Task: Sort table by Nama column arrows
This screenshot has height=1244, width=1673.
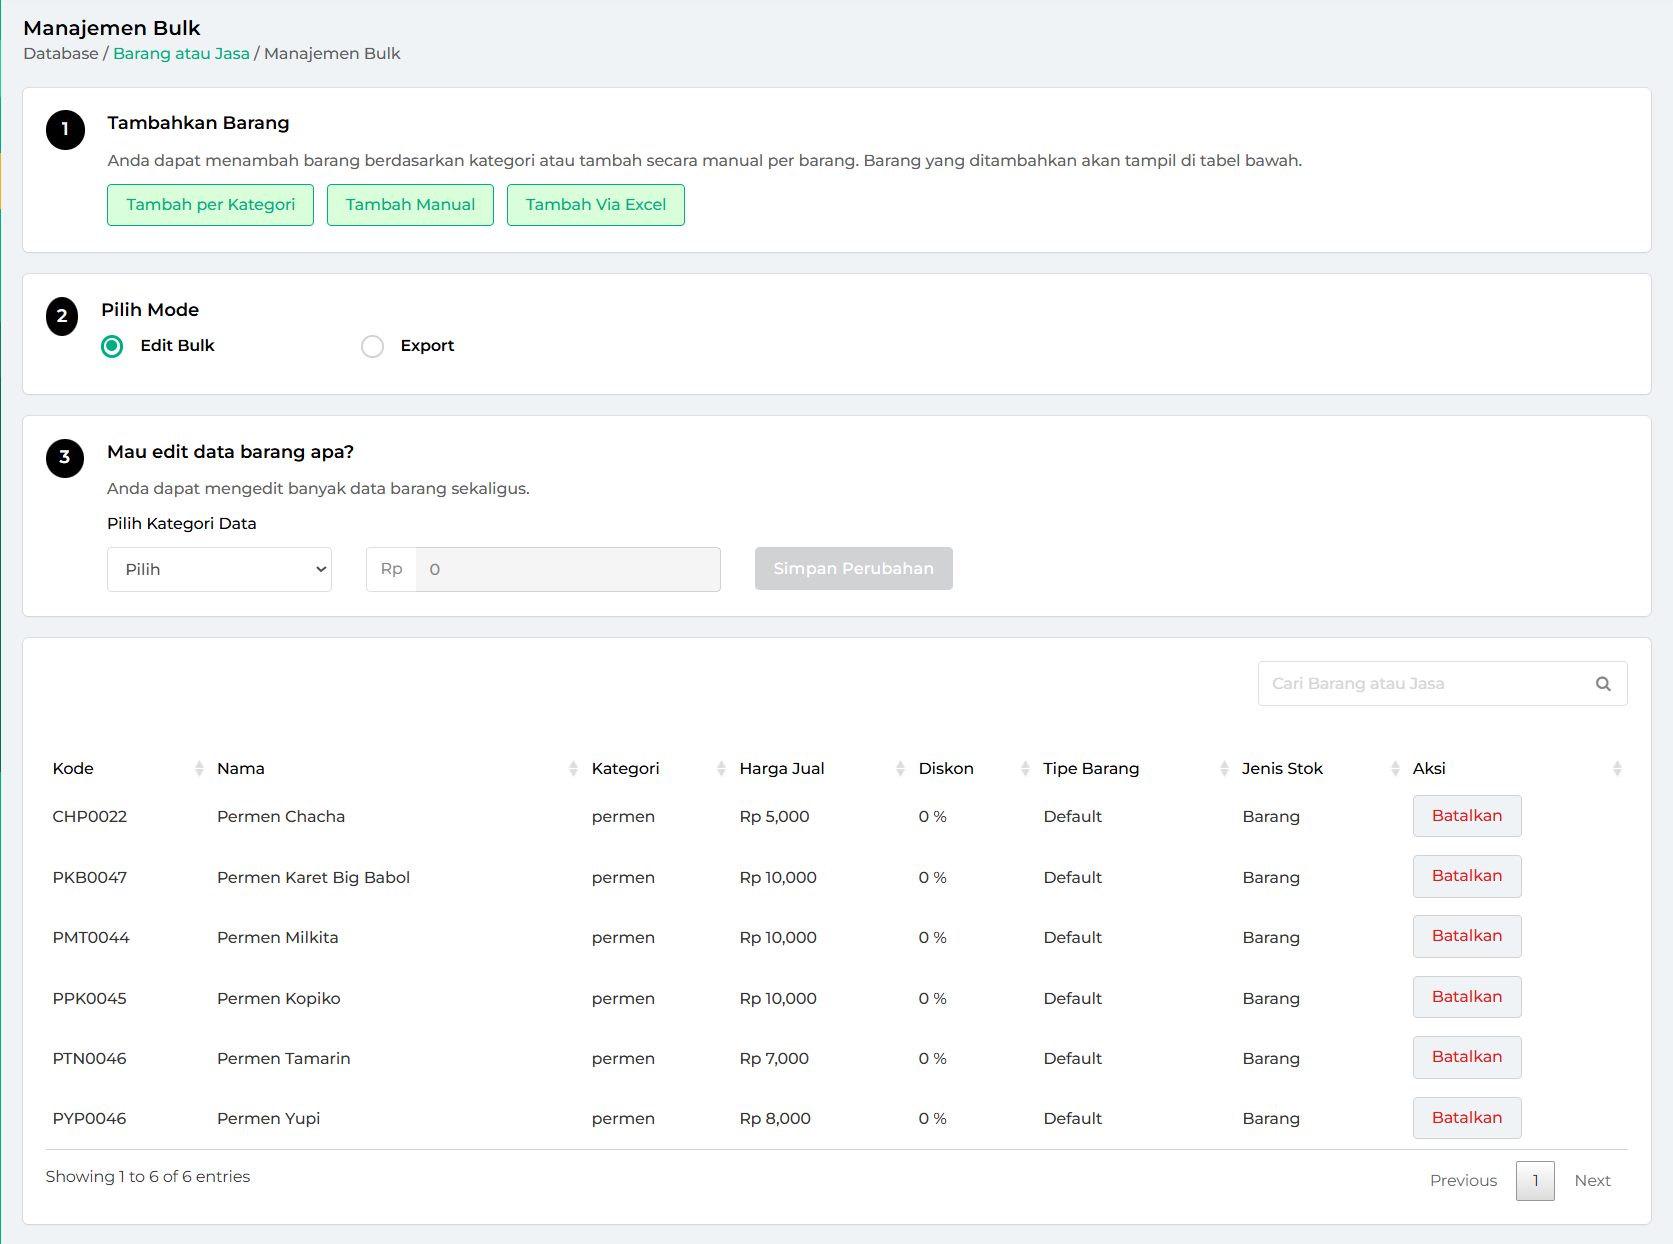Action: click(573, 769)
